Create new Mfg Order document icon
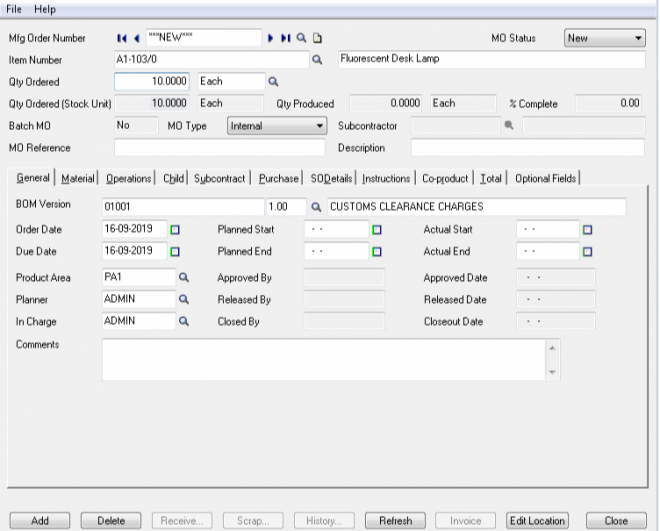Screen dimensions: 660x531 317,39
